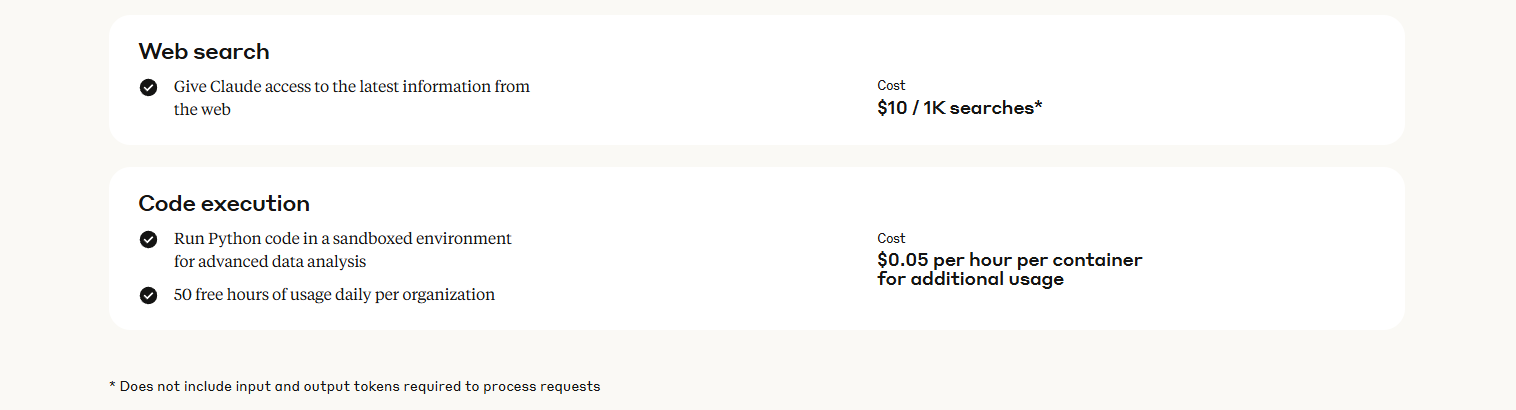Click the checkmark icon beside "50 free hours"

point(148,295)
